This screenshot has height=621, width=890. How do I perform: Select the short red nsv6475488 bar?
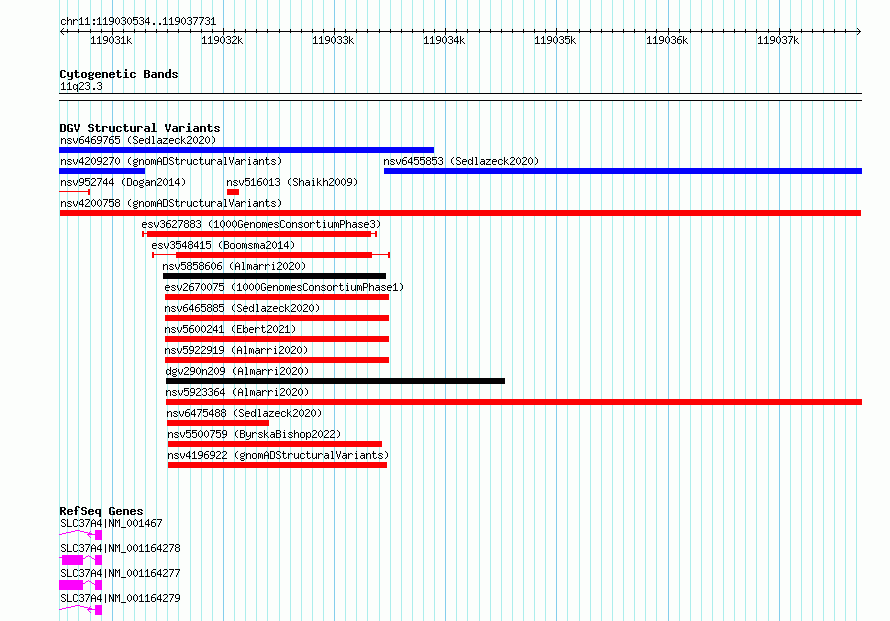point(218,423)
